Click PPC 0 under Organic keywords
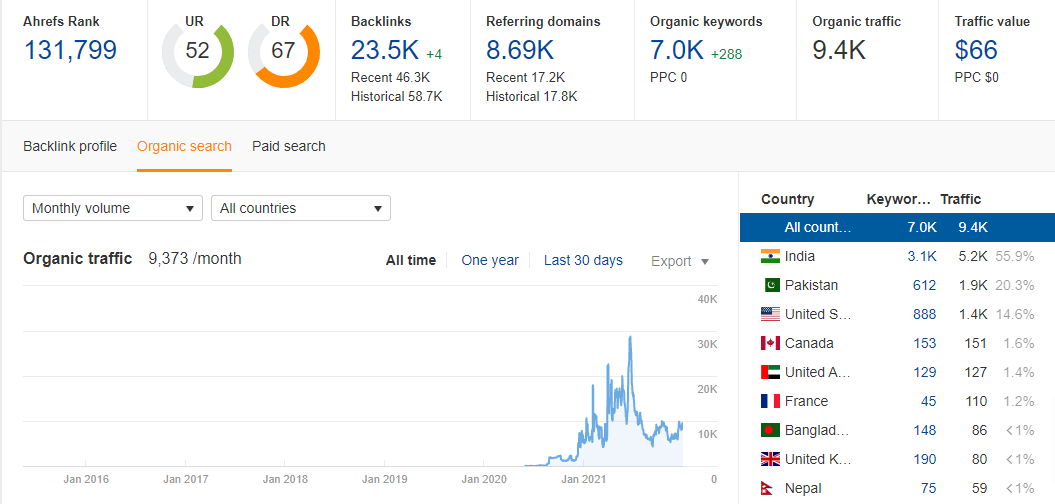The height and width of the screenshot is (504, 1055). pyautogui.click(x=668, y=77)
